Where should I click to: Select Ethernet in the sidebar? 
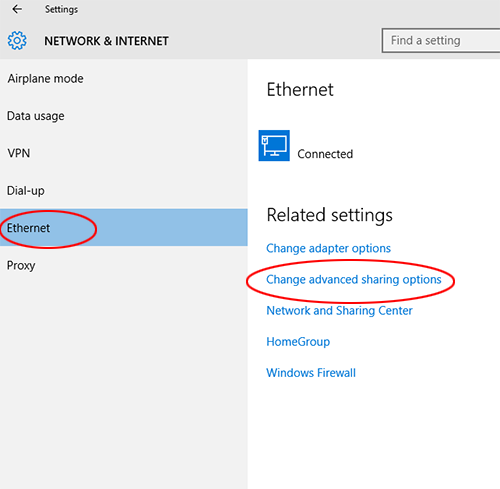point(124,228)
